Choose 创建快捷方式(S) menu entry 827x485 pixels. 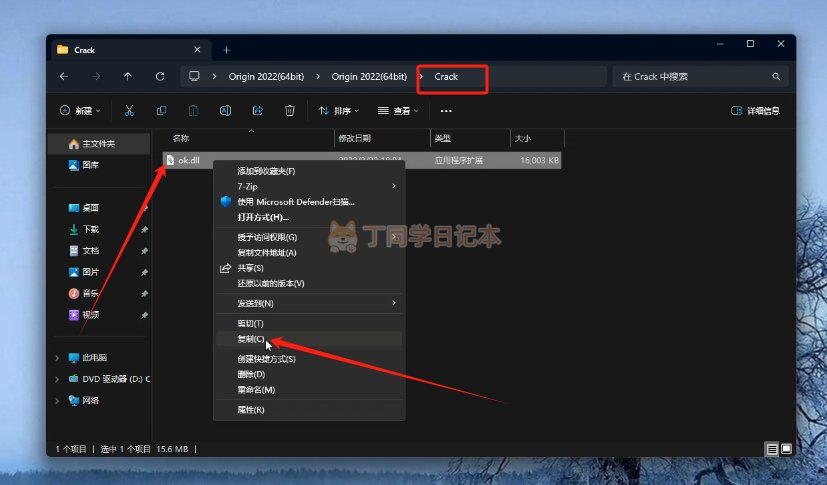tap(309, 359)
